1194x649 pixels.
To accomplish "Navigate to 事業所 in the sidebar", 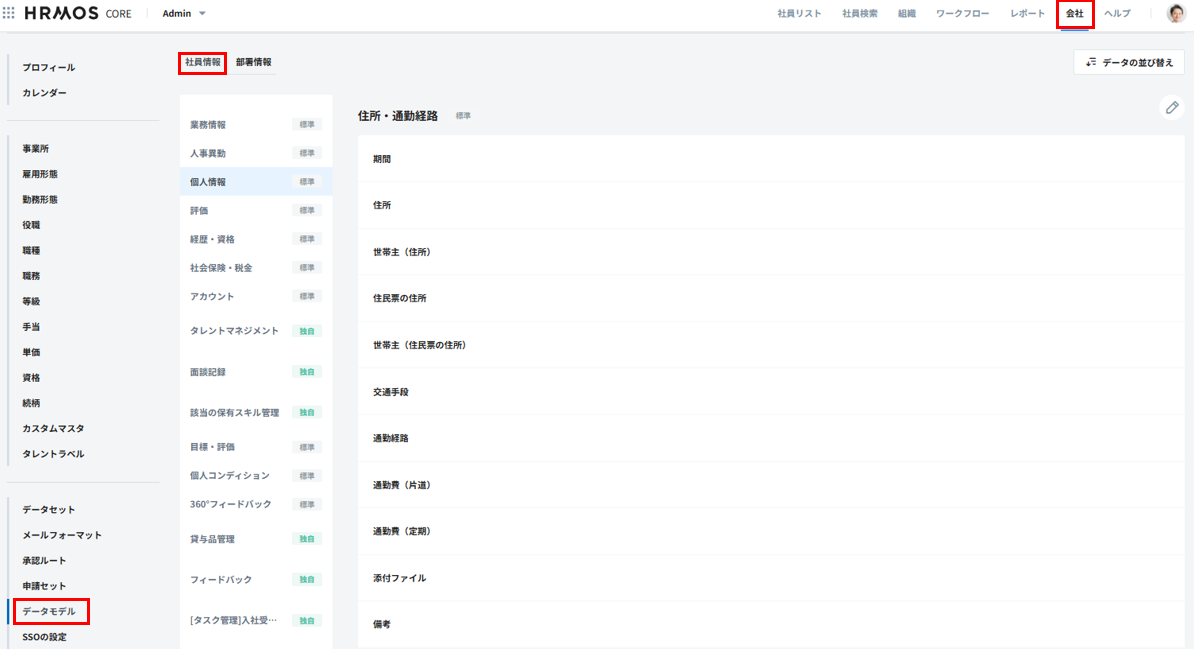I will pos(36,149).
